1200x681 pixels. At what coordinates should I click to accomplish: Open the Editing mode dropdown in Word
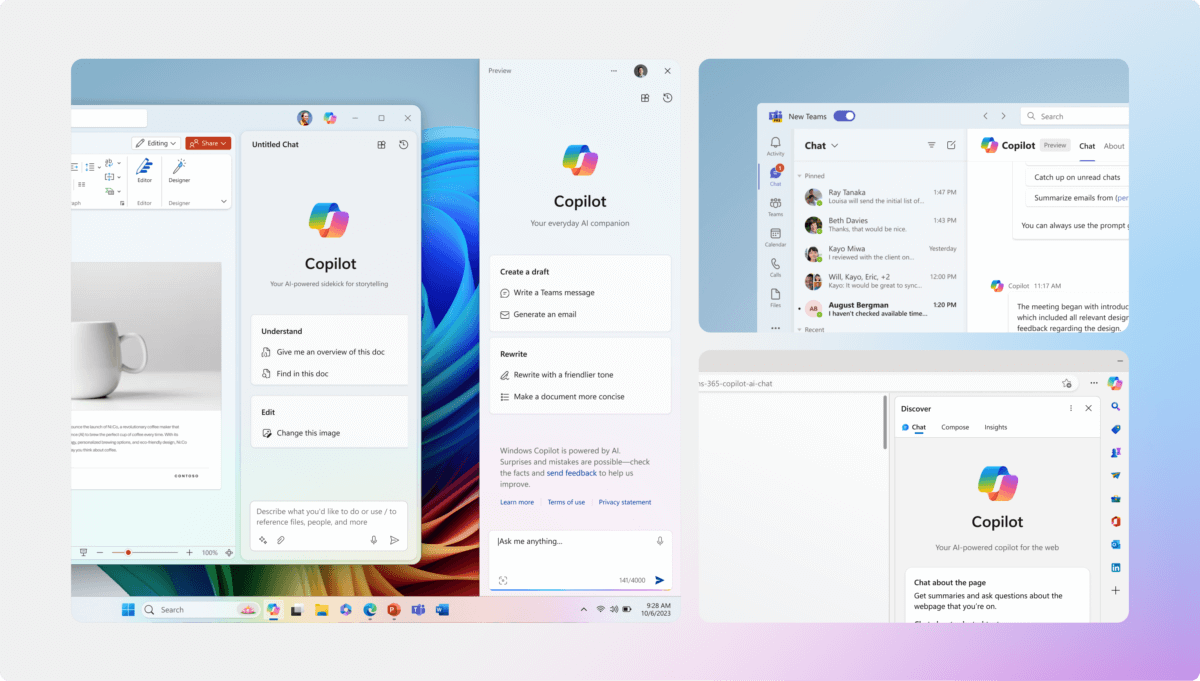click(x=156, y=143)
